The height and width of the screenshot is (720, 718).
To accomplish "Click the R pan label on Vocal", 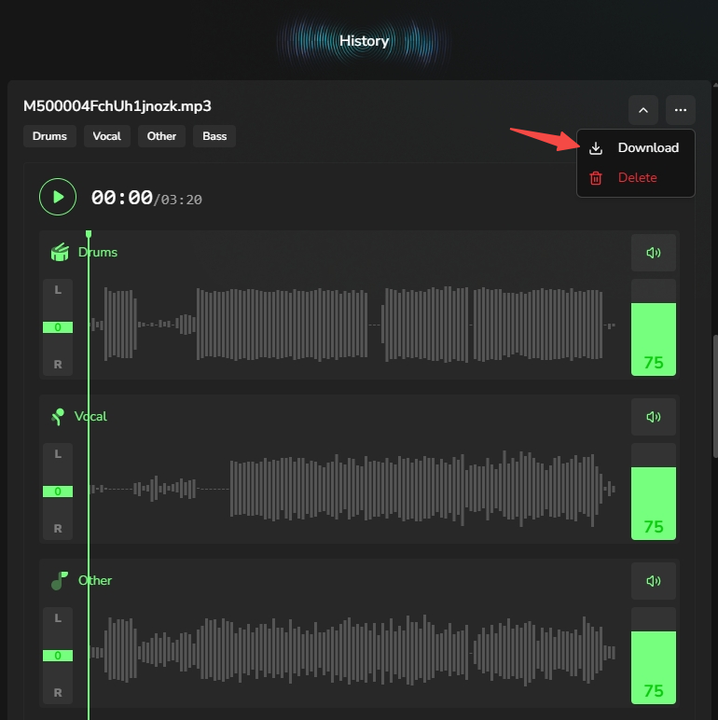I will (58, 529).
